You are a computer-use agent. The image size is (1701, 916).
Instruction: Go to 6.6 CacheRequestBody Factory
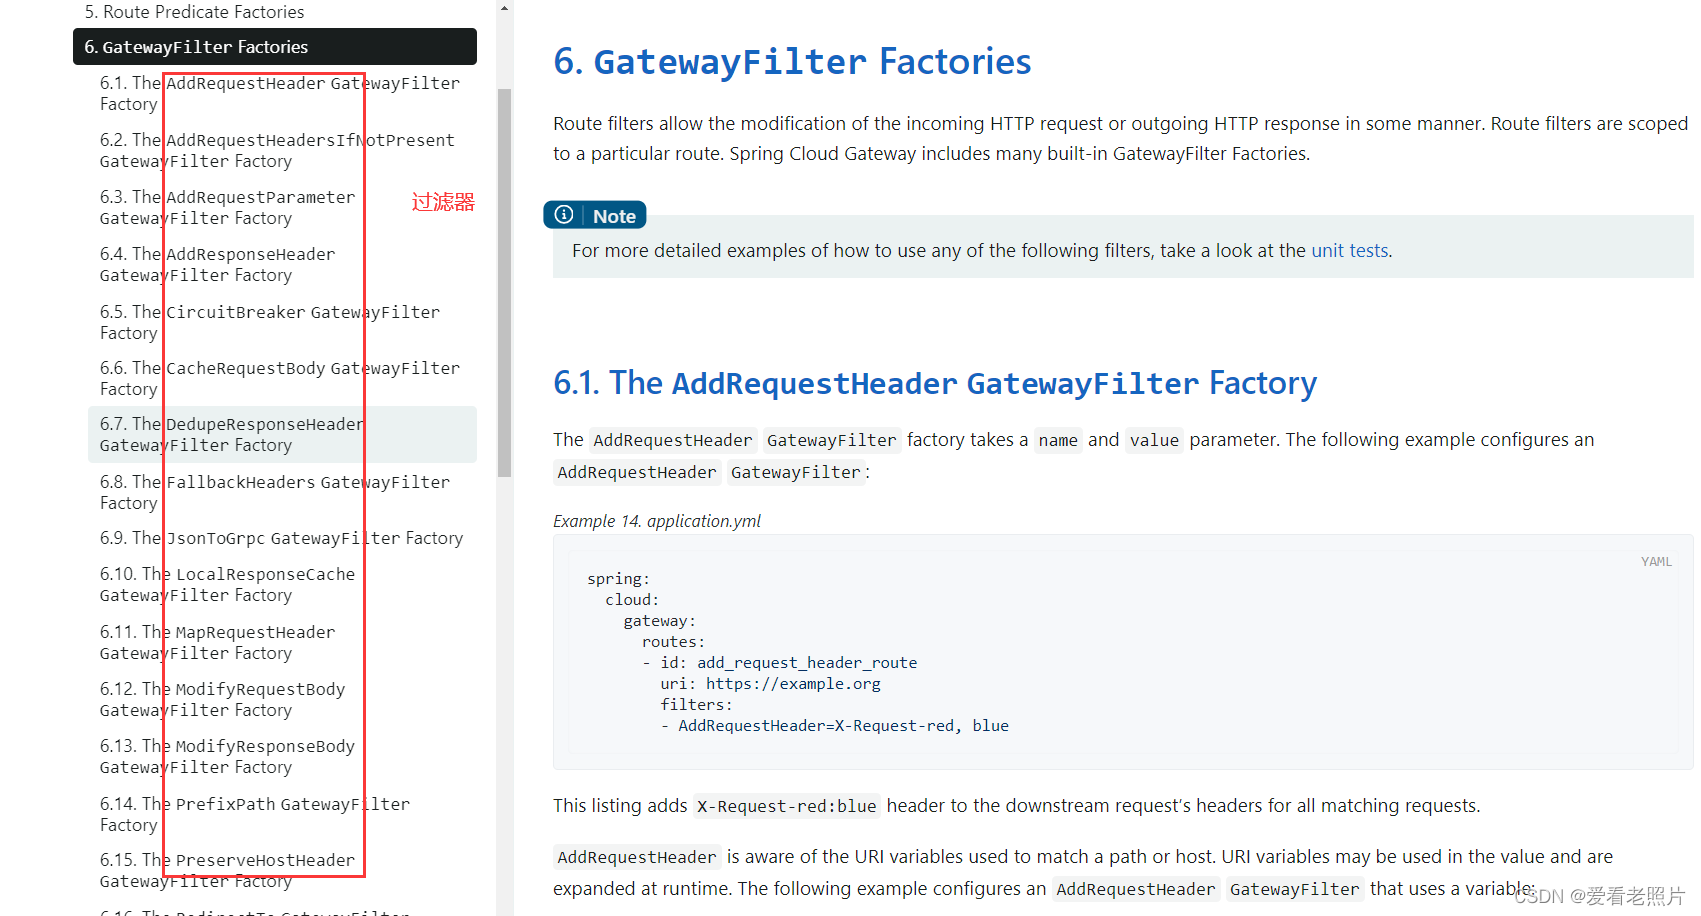point(280,378)
